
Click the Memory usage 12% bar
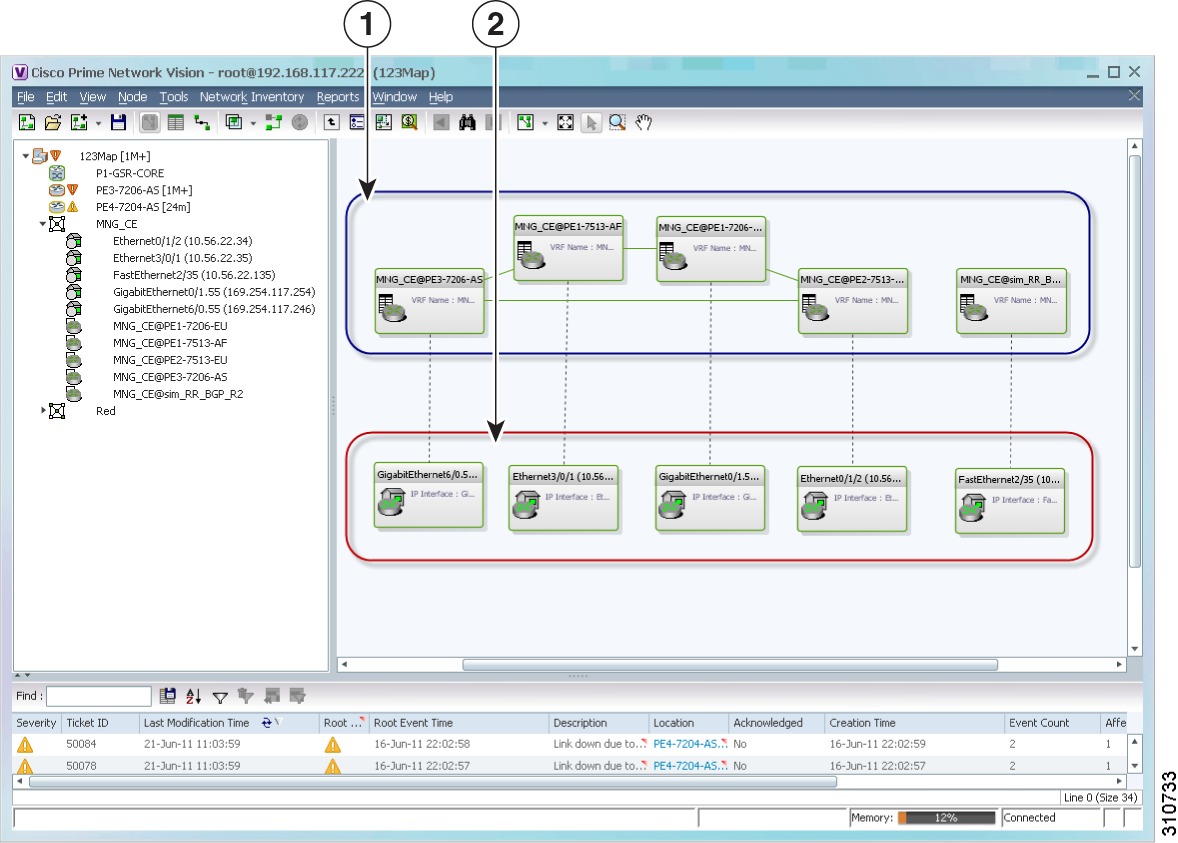(x=945, y=817)
